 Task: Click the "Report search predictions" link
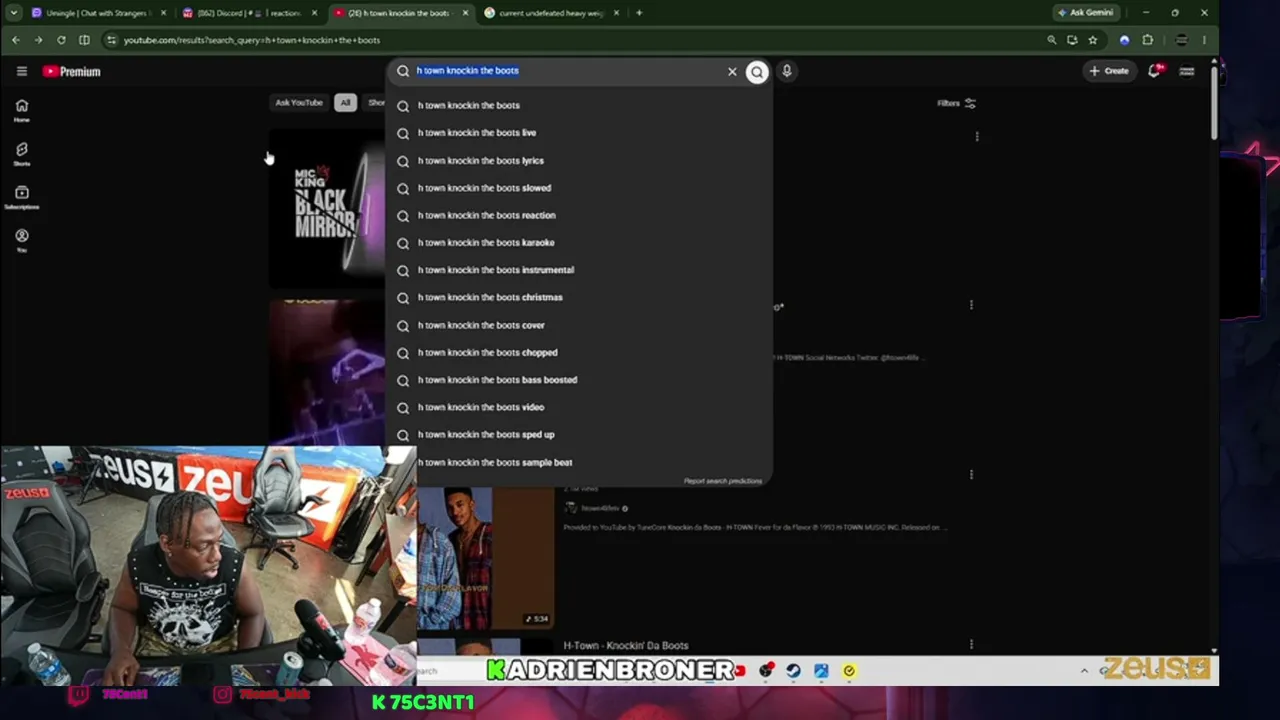point(723,481)
